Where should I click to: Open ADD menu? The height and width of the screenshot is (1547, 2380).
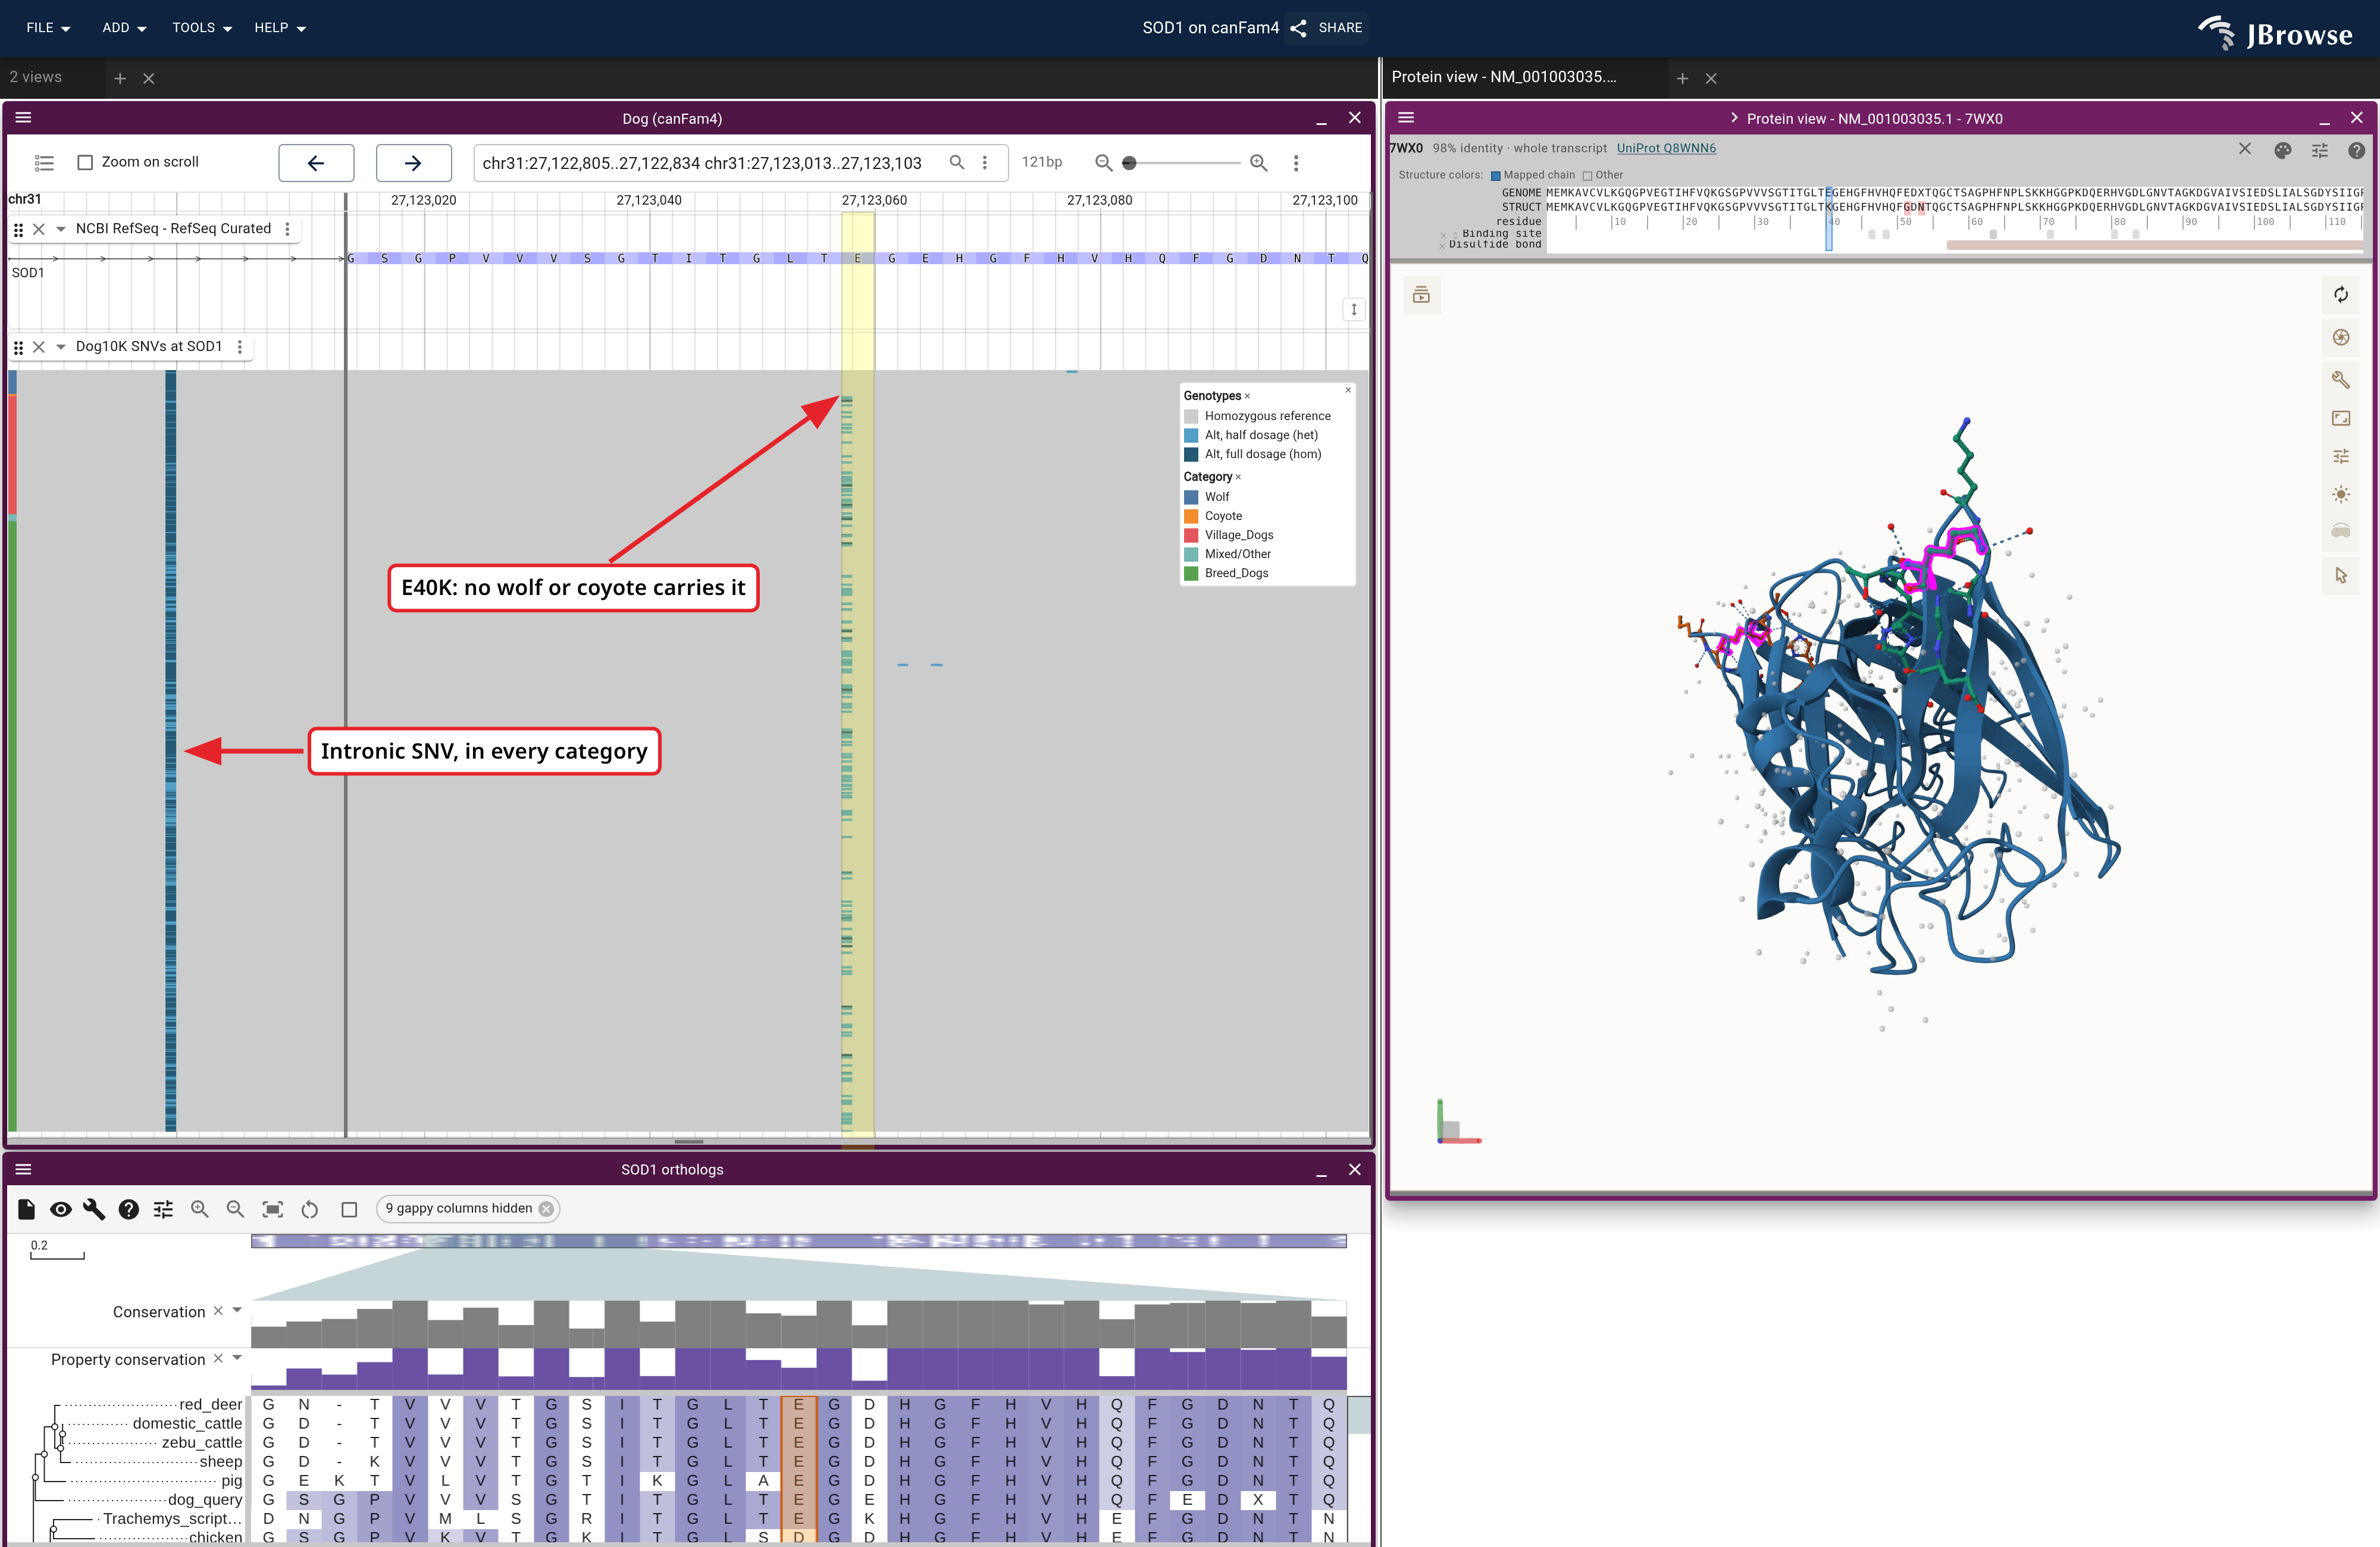[x=124, y=28]
